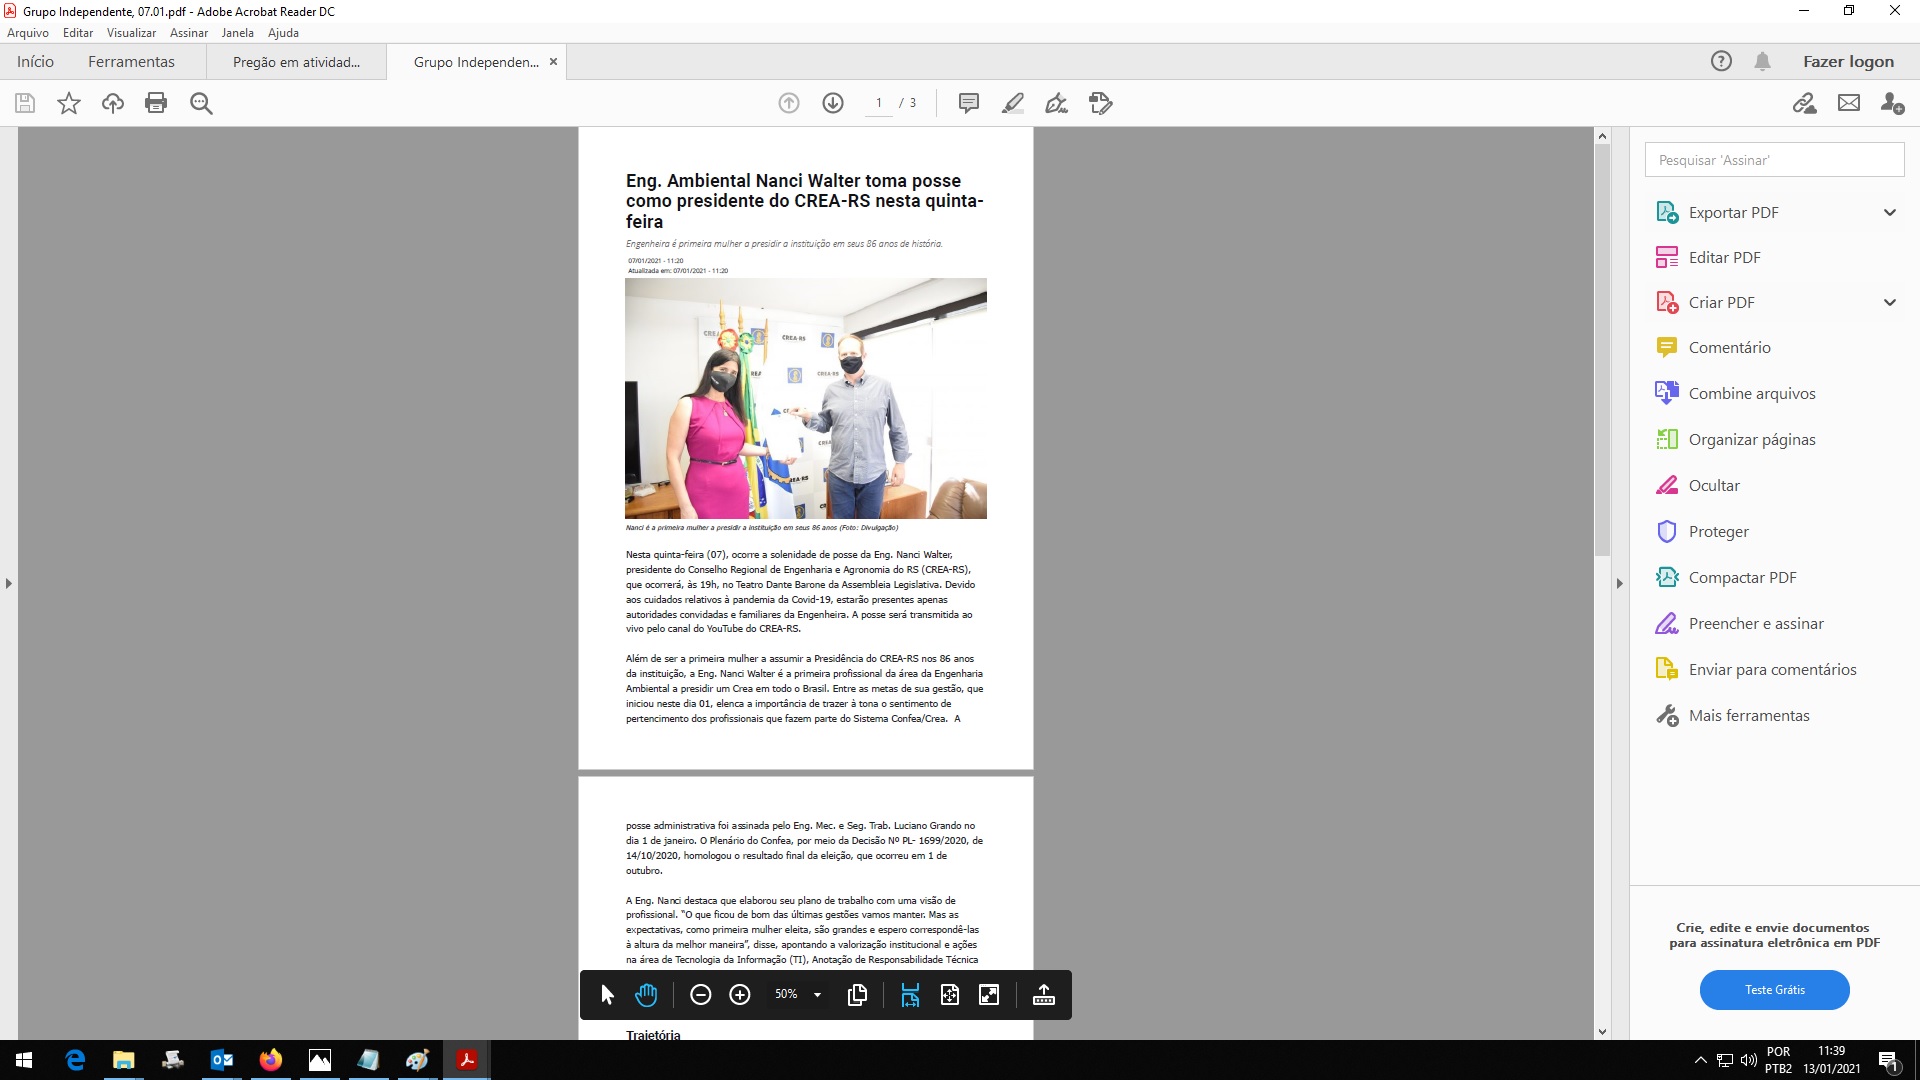Add the document to starred favorites
This screenshot has height=1080, width=1920.
pos(69,103)
